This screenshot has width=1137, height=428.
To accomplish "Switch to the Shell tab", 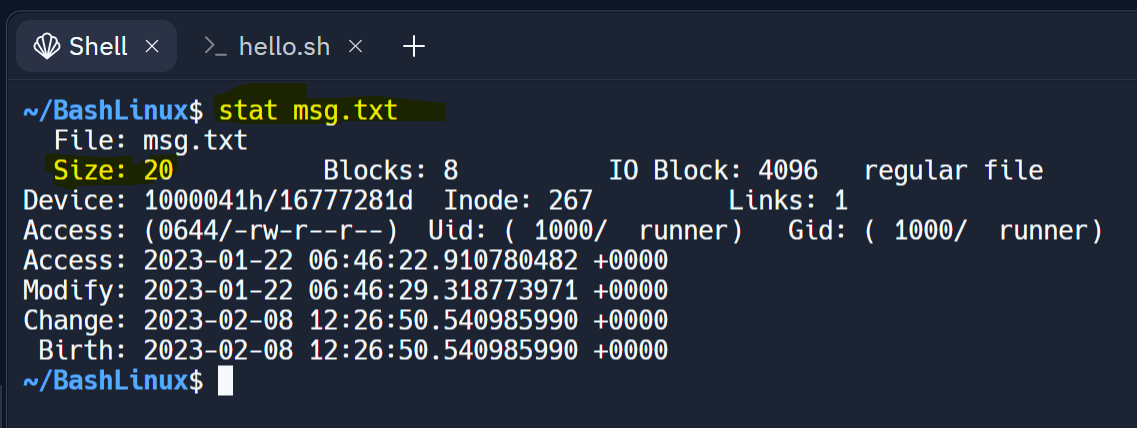I will 96,47.
